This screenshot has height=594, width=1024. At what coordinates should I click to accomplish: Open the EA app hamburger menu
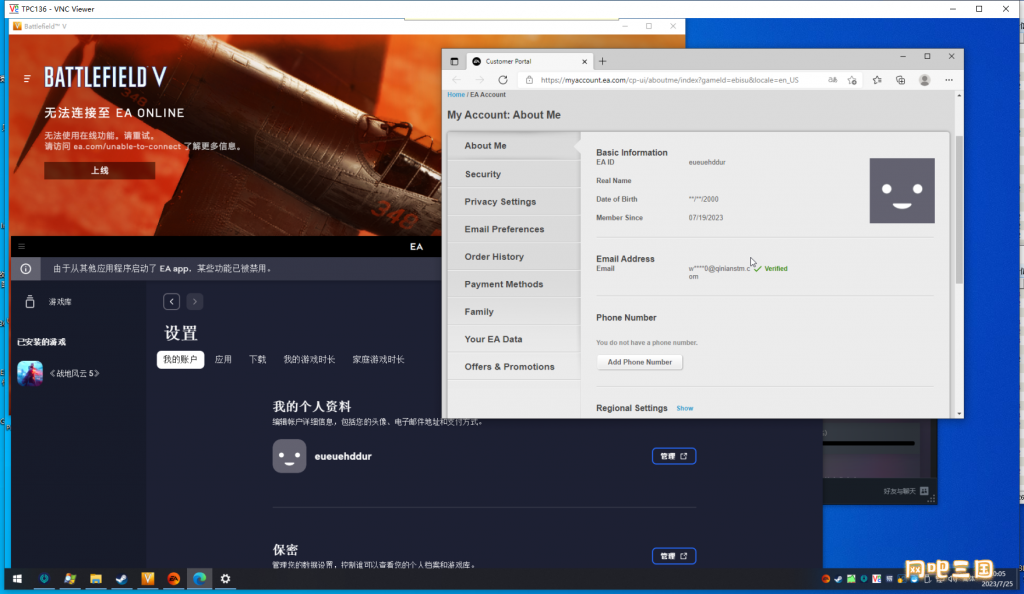(22, 247)
